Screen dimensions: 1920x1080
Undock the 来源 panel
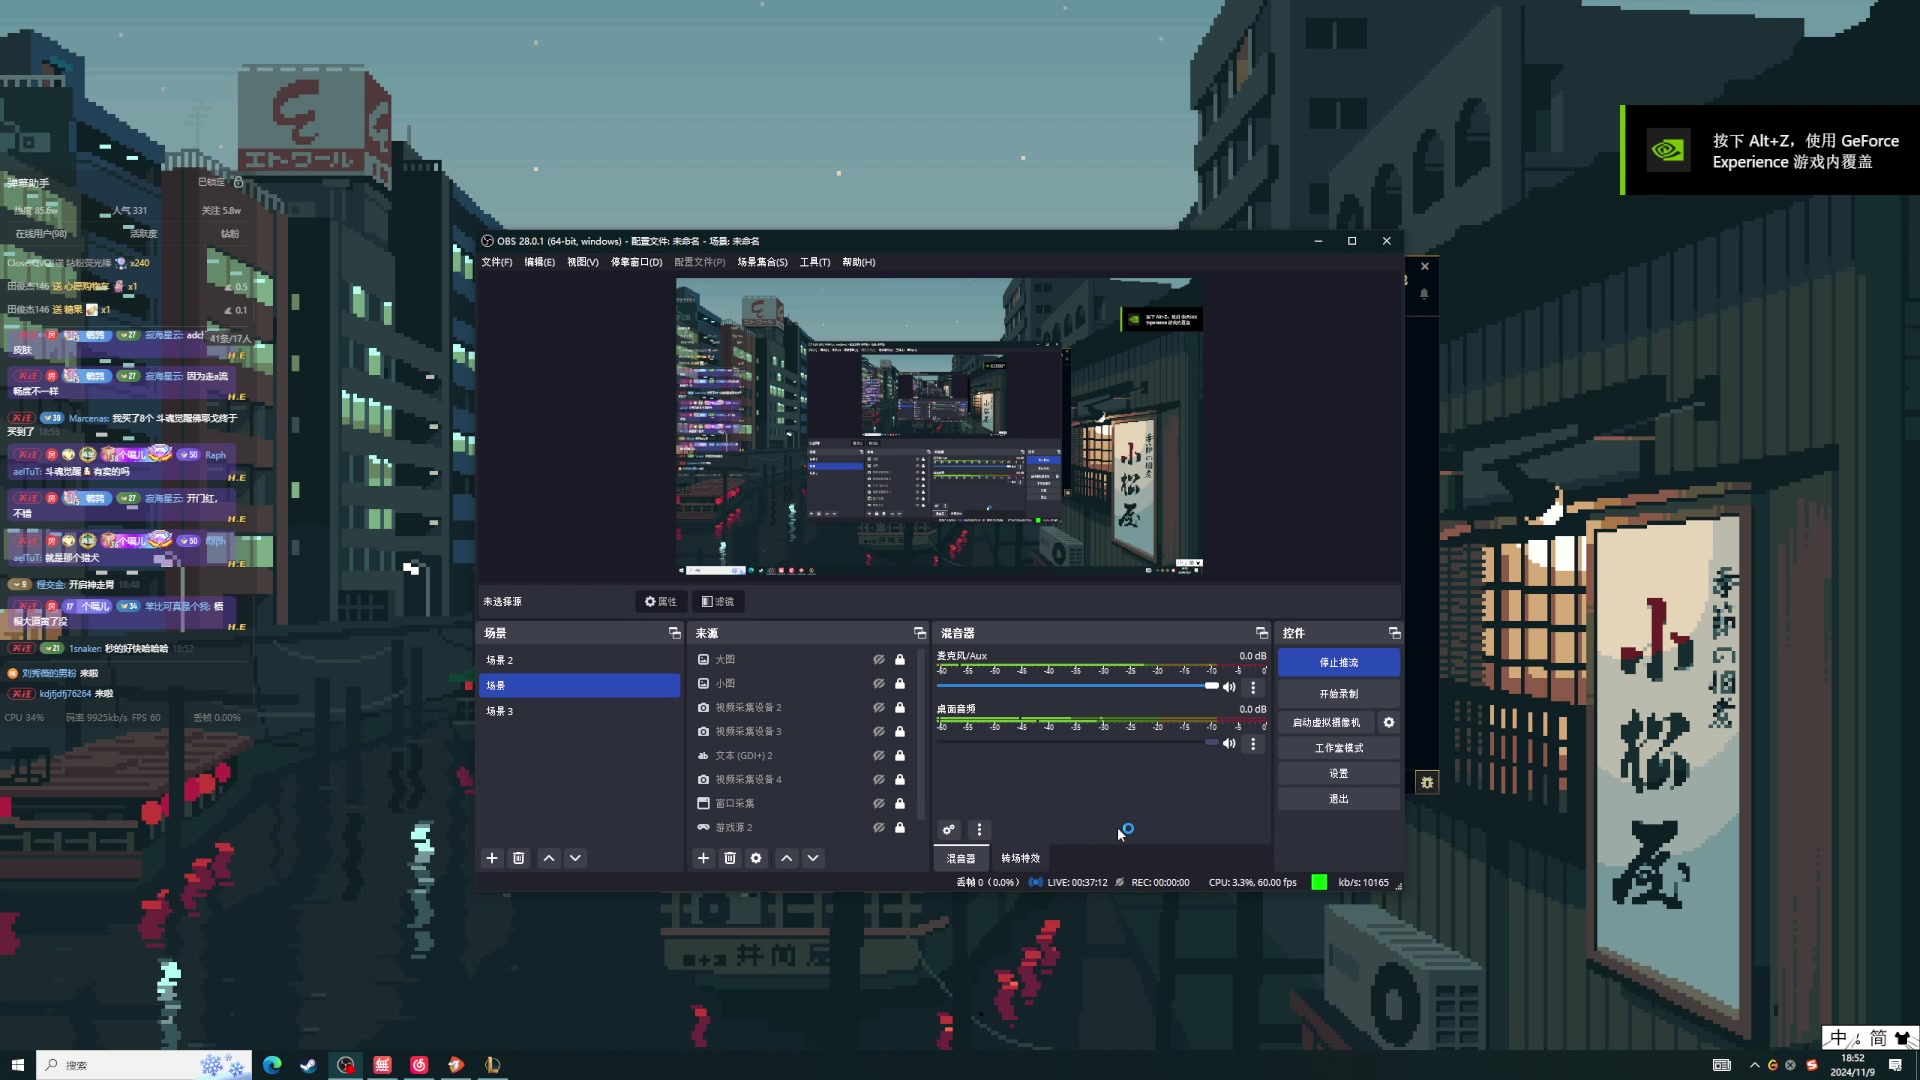click(x=919, y=633)
